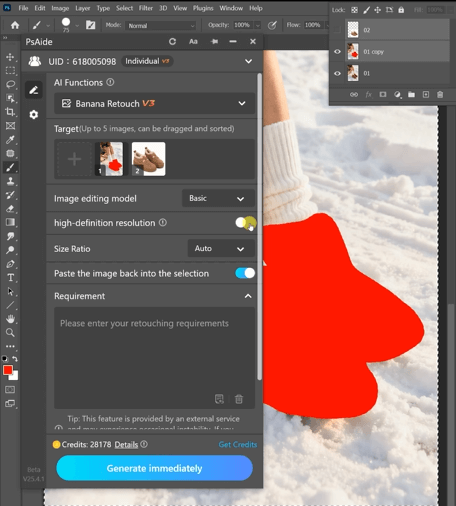Select the Clone Stamp tool
Screen dimensions: 456x506
(x=10, y=181)
